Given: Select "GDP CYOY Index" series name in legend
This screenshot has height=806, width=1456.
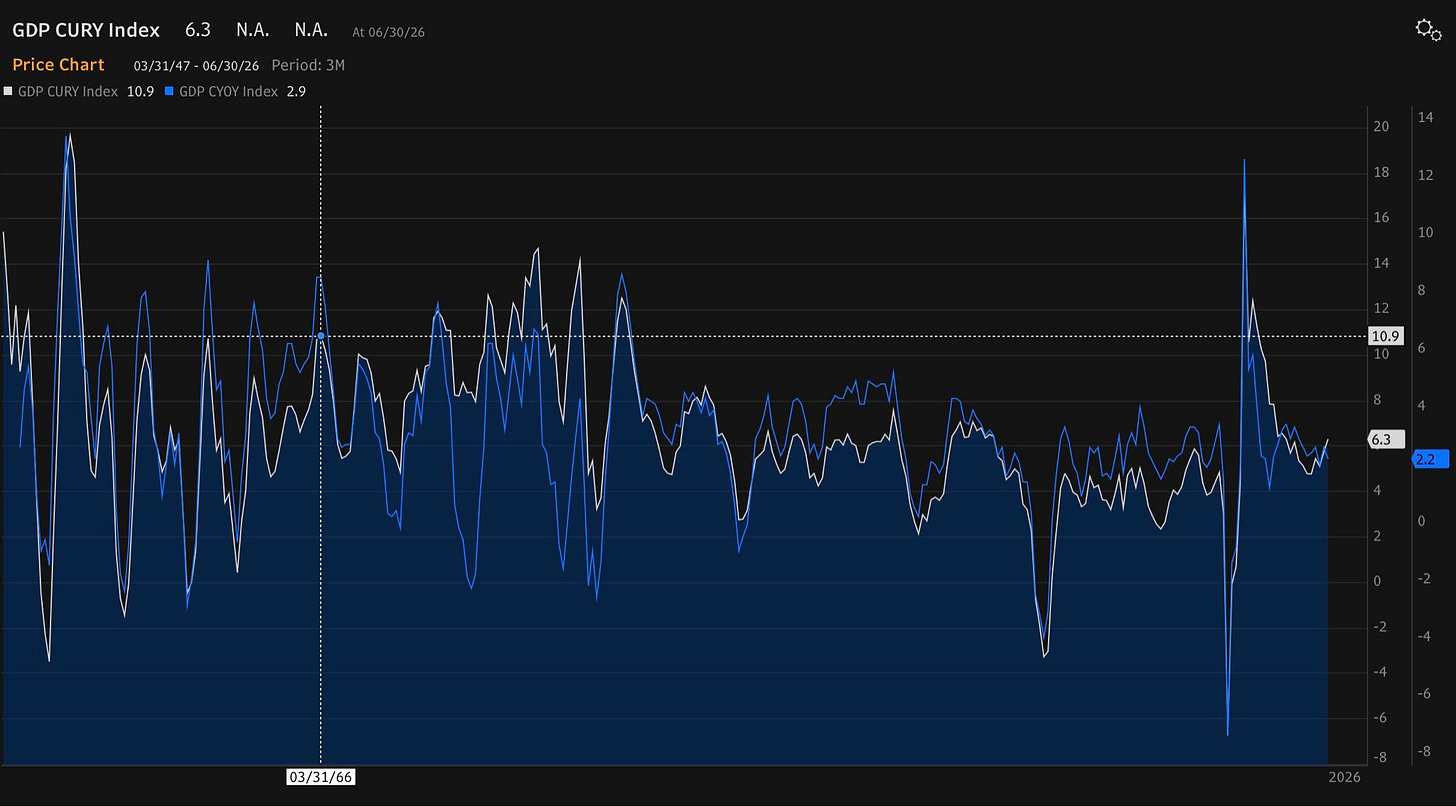Looking at the screenshot, I should tap(229, 91).
